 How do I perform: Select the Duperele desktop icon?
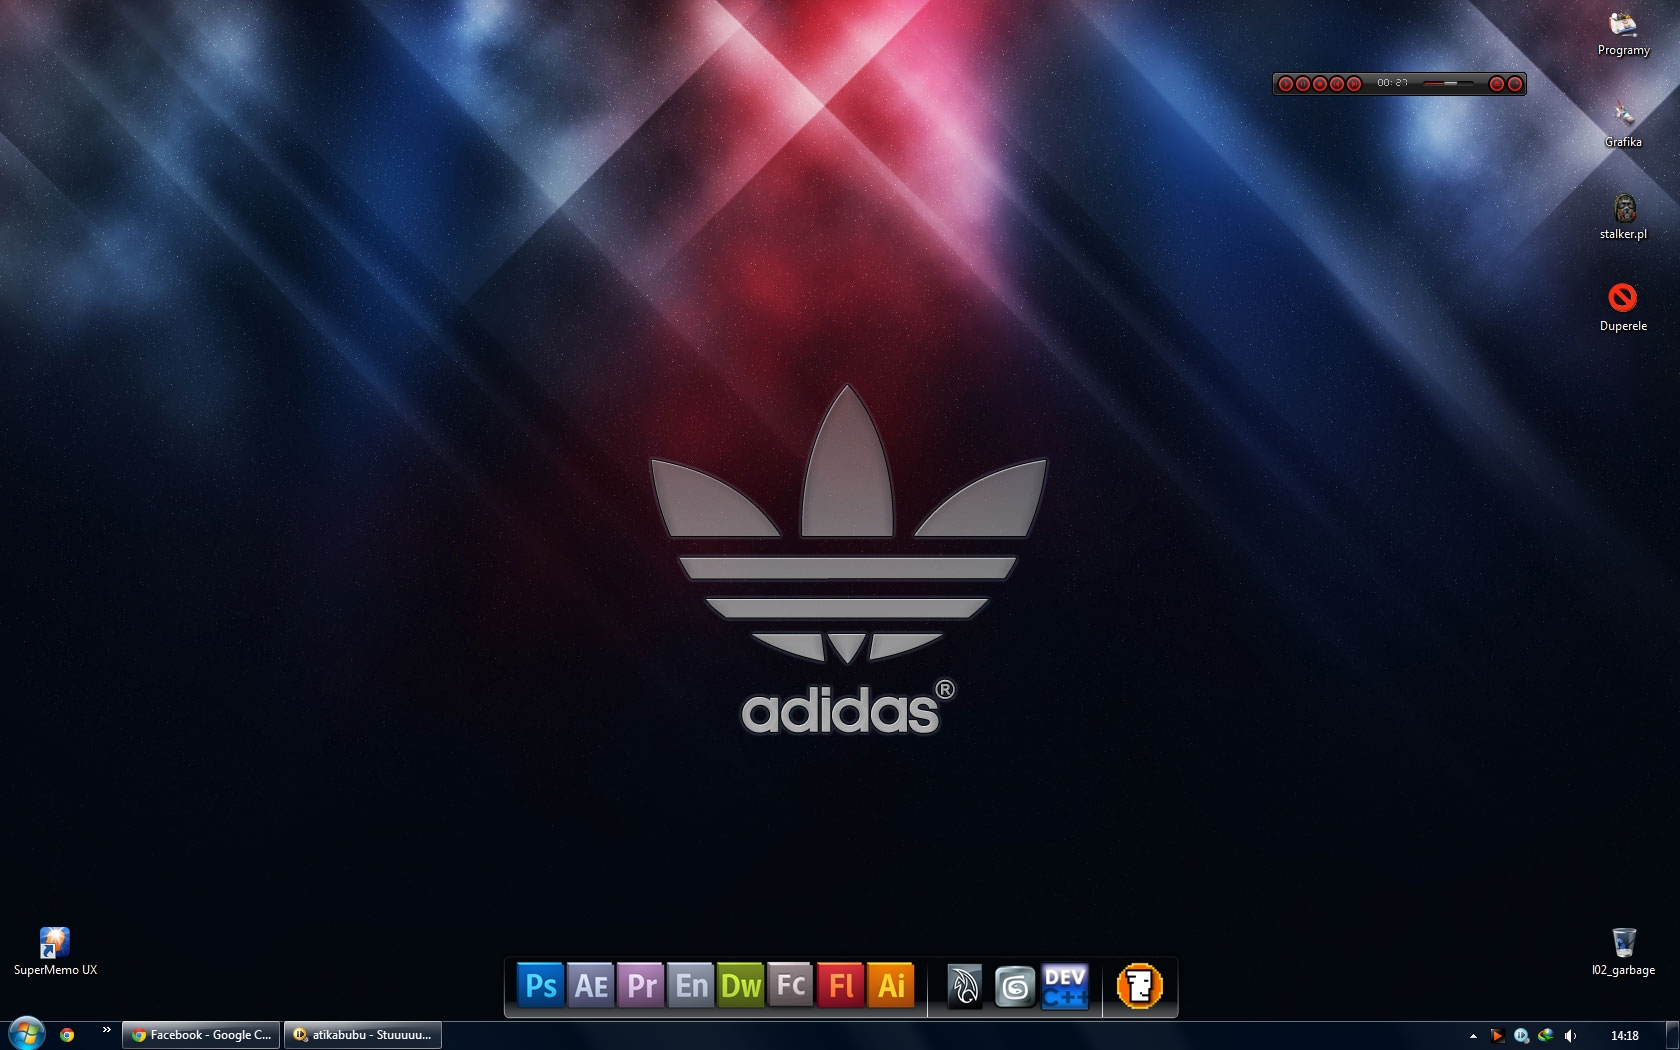point(1623,309)
